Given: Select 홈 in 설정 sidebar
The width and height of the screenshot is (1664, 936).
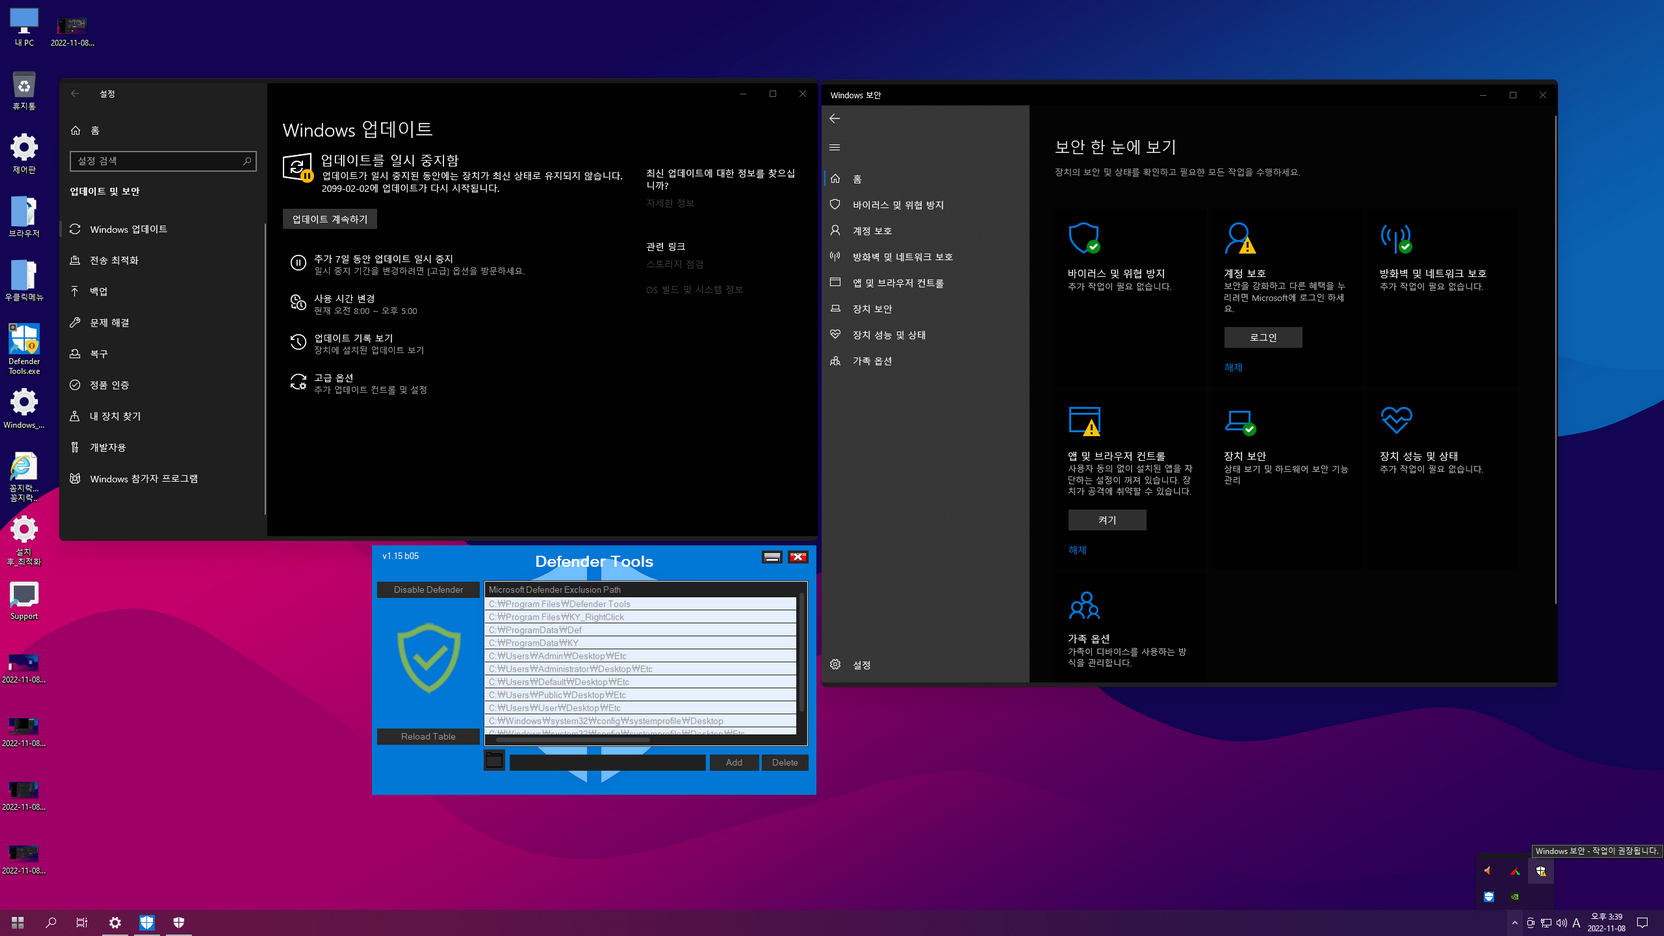Looking at the screenshot, I should [x=163, y=130].
